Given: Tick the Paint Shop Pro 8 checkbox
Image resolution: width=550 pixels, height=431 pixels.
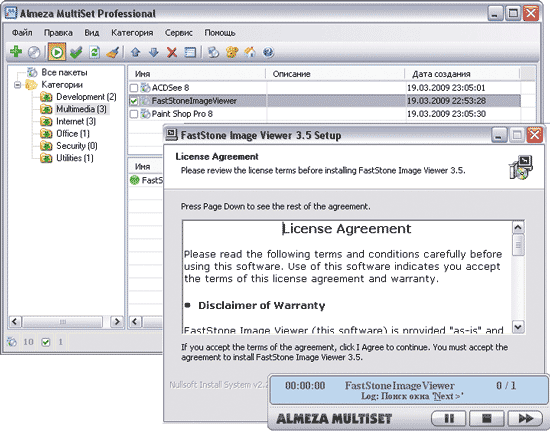Looking at the screenshot, I should pos(134,114).
